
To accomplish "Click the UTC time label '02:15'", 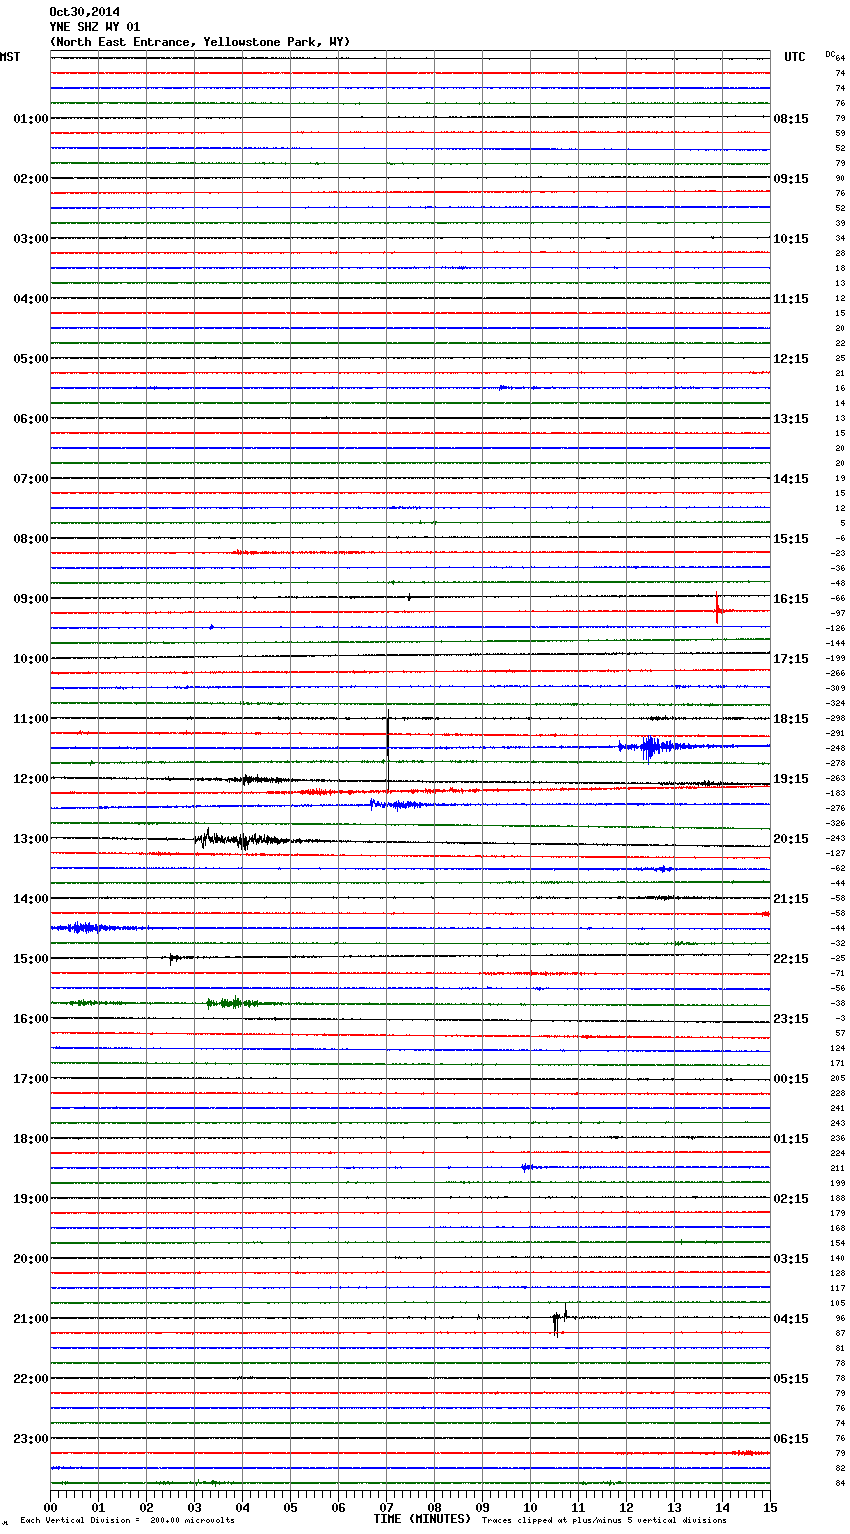I will tap(791, 1199).
